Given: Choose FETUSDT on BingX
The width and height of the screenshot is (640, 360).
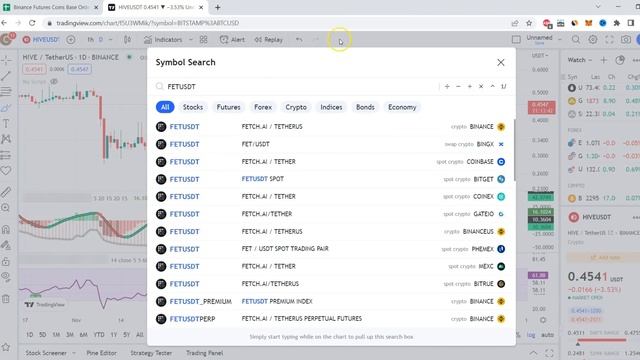Looking at the screenshot, I should coord(331,144).
